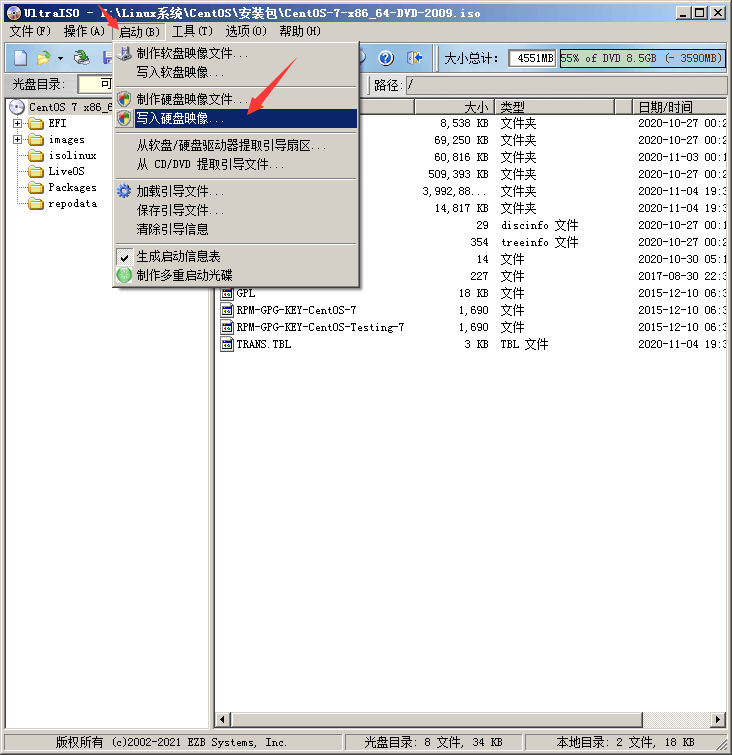Select 制作硬盘映像文件 menu entry
Screen dimensions: 732x755
191,99
